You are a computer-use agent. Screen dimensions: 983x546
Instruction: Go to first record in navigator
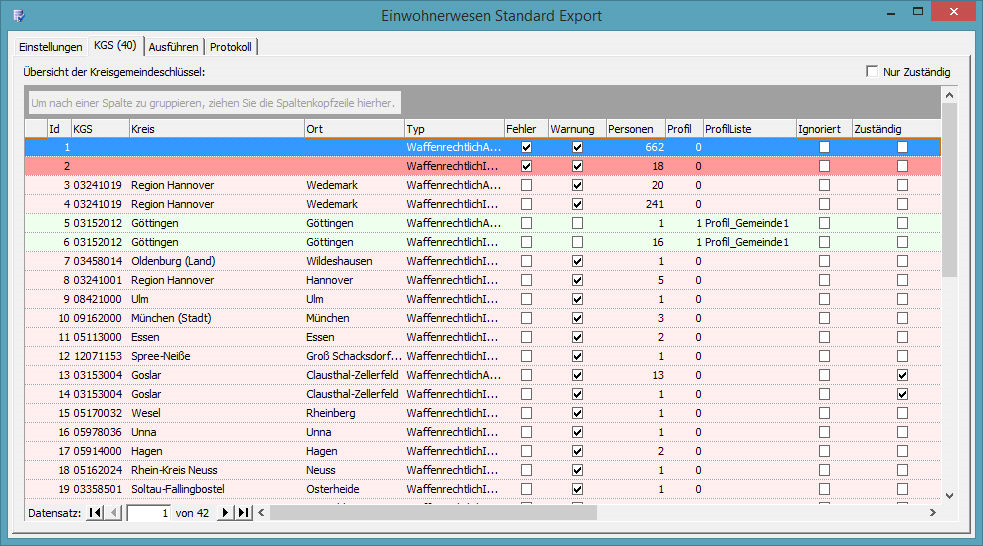point(95,513)
